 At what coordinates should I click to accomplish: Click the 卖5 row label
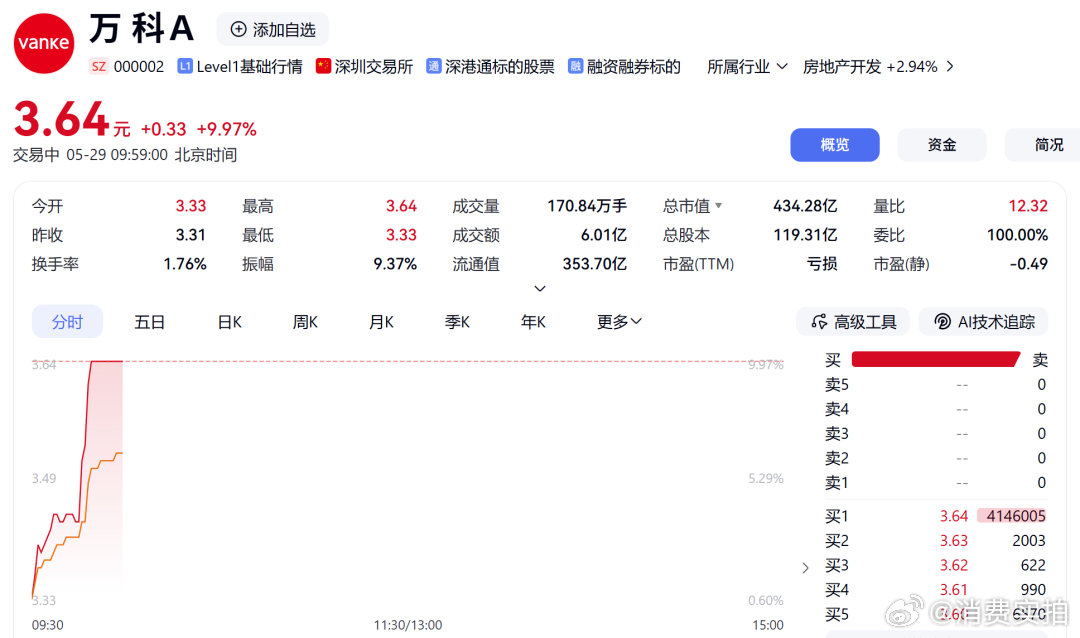click(x=837, y=384)
